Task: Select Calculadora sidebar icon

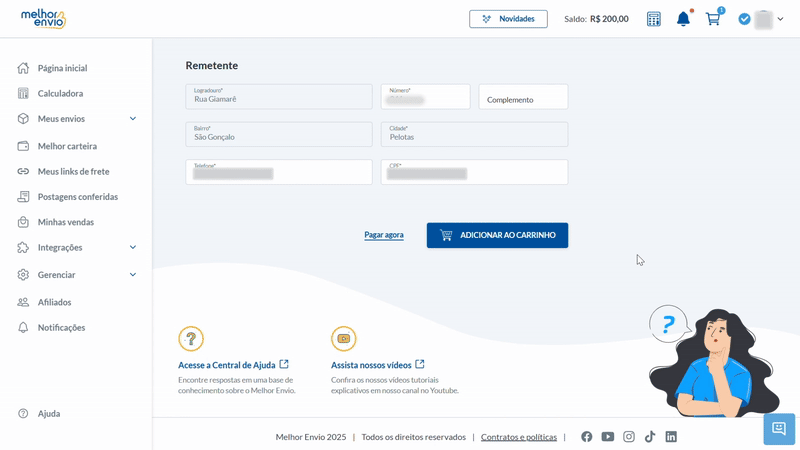Action: 23,93
